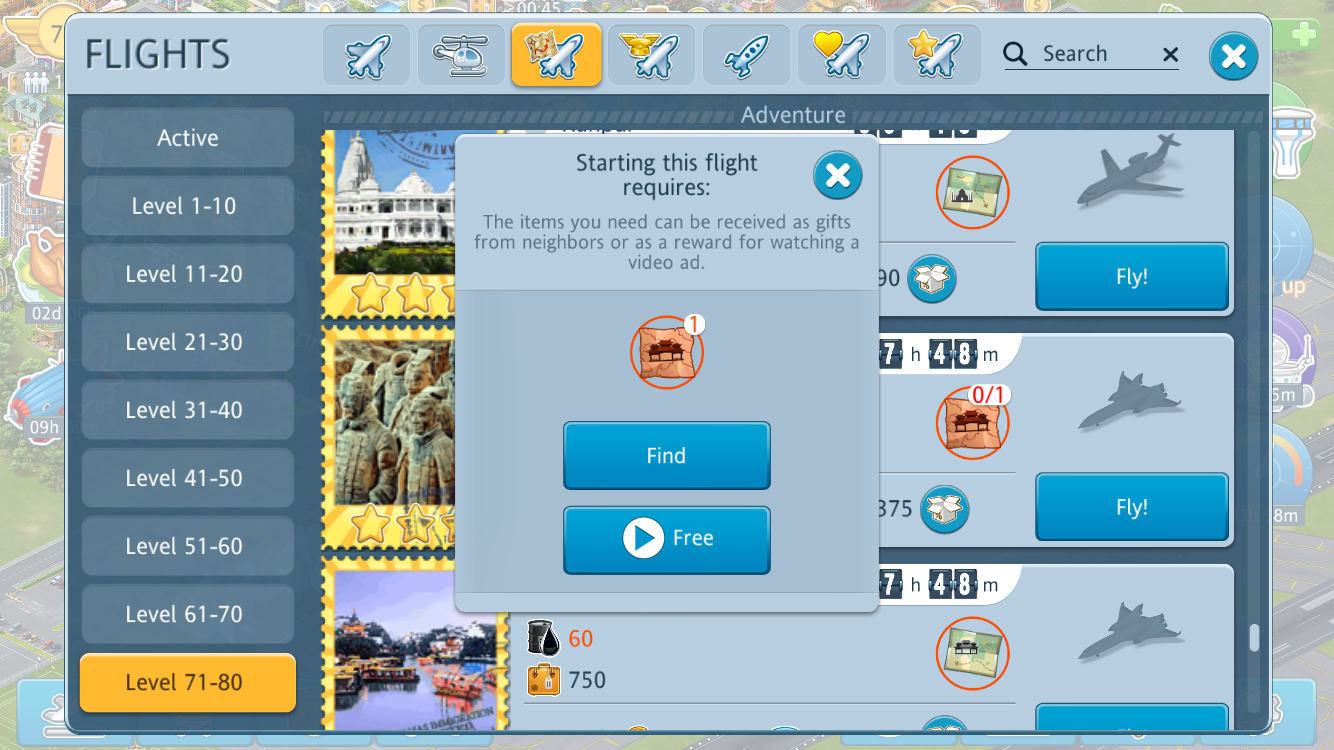Open the golden wings flights category
Screen dimensions: 1334x750
click(x=651, y=55)
